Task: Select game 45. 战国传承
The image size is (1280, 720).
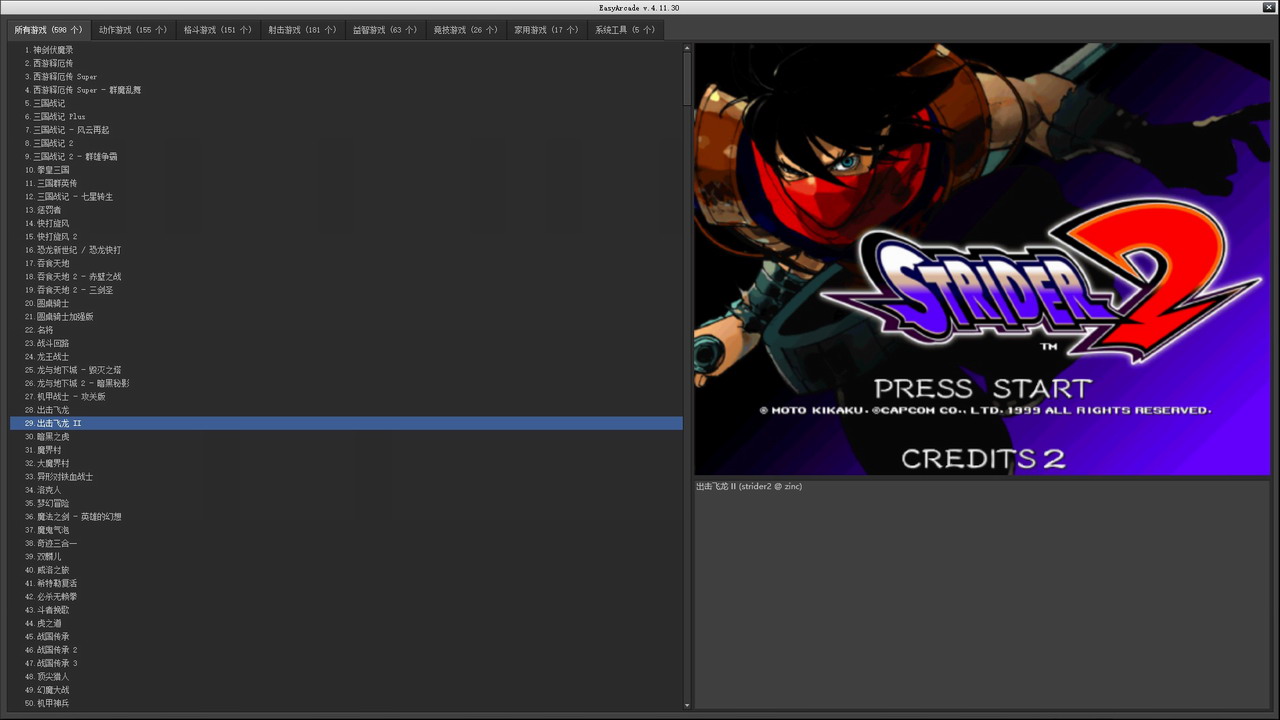Action: click(346, 636)
